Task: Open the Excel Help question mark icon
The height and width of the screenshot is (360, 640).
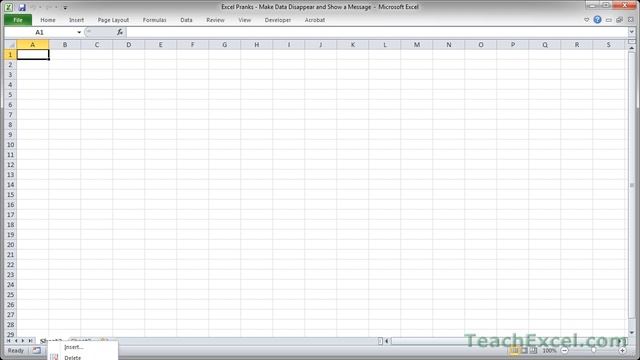Action: tap(597, 20)
